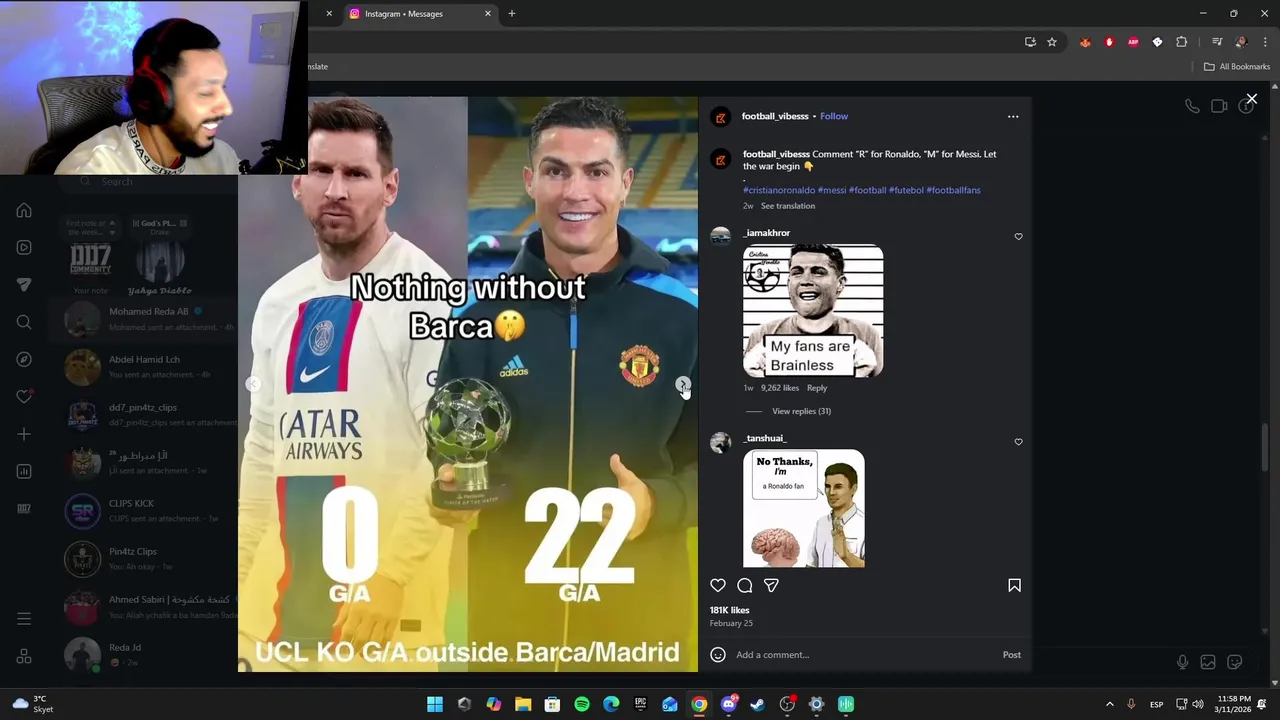Click the Add a comment field
The image size is (1280, 720).
(x=864, y=655)
